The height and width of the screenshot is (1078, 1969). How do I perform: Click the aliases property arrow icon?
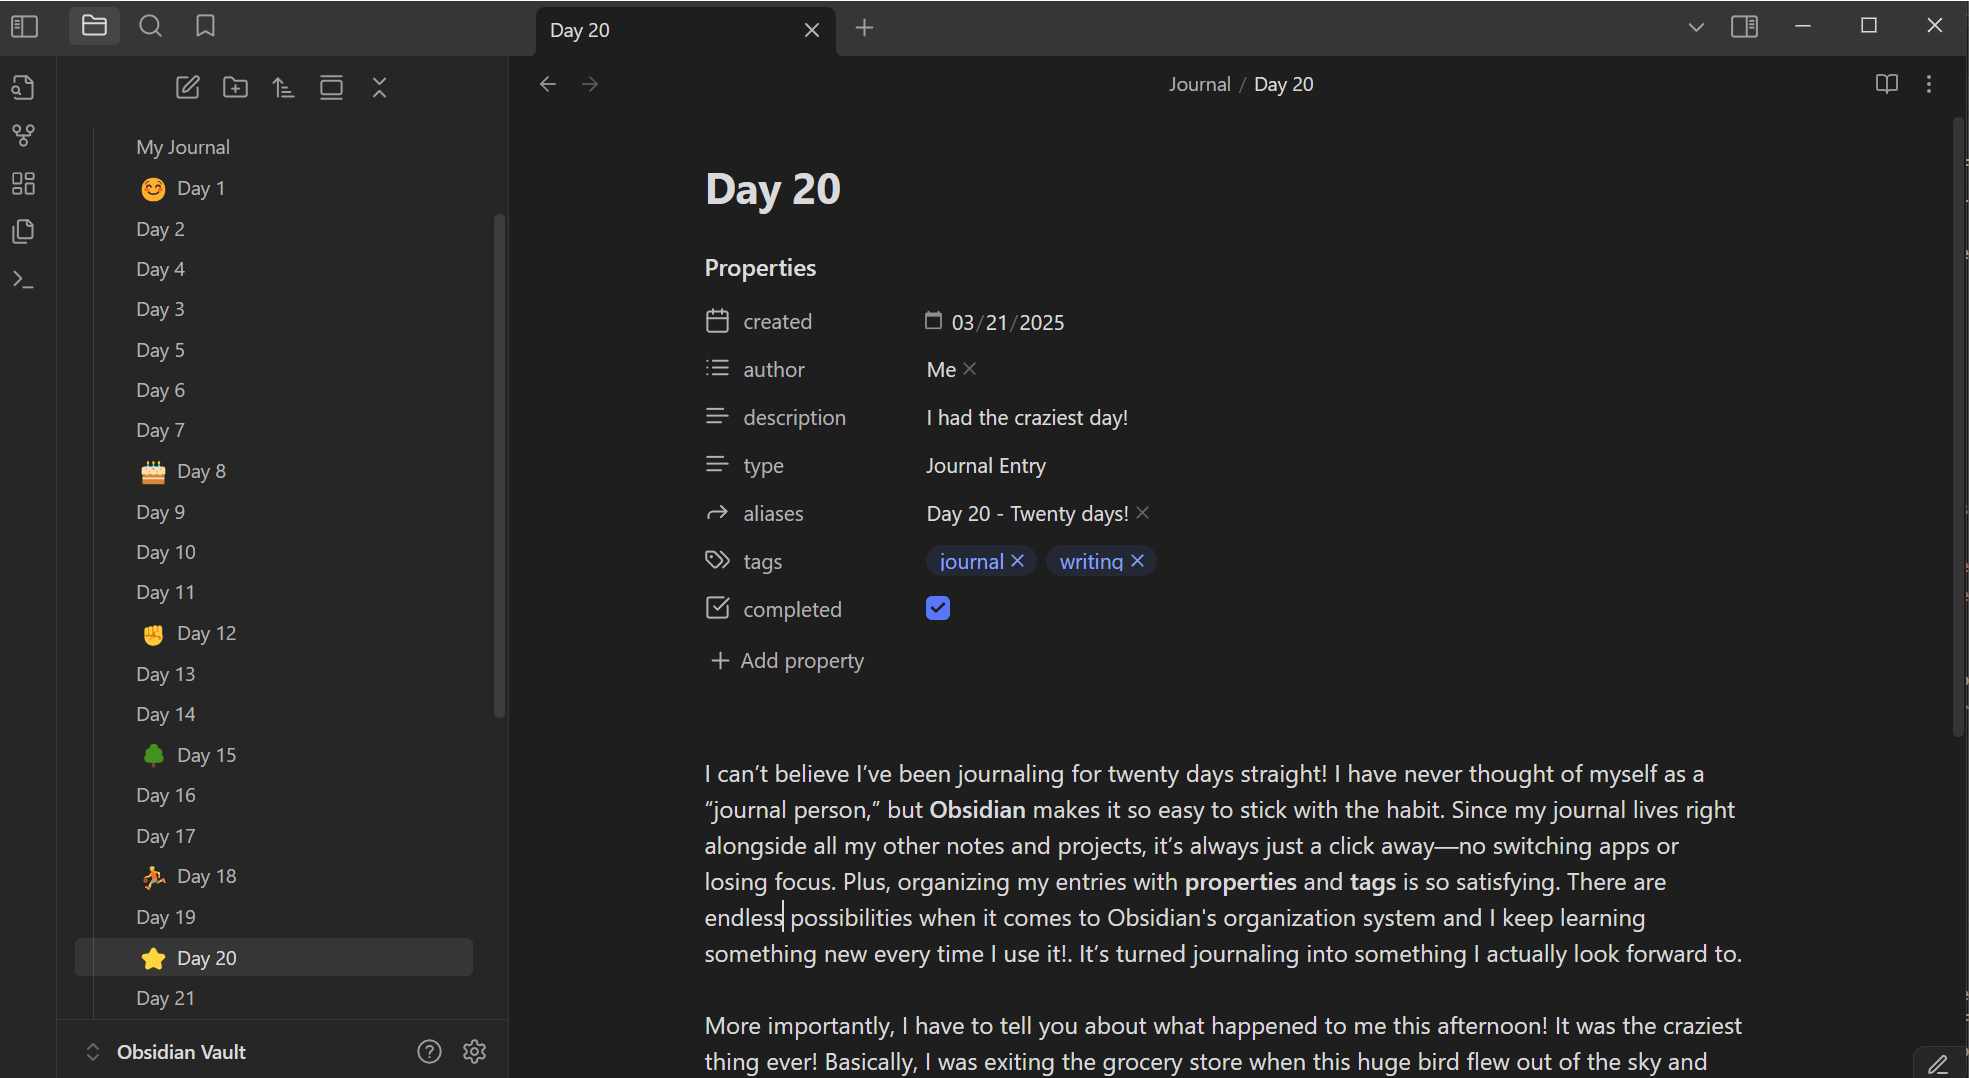tap(717, 513)
